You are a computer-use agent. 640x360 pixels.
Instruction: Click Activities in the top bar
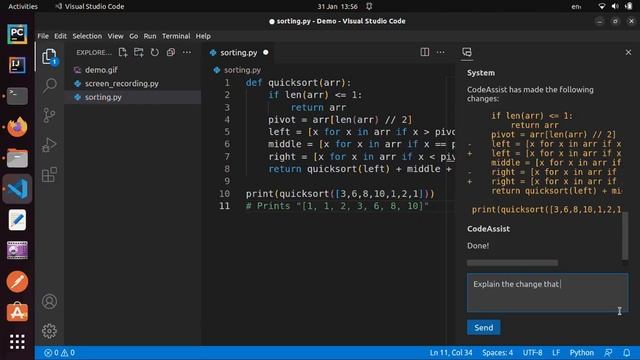23,7
